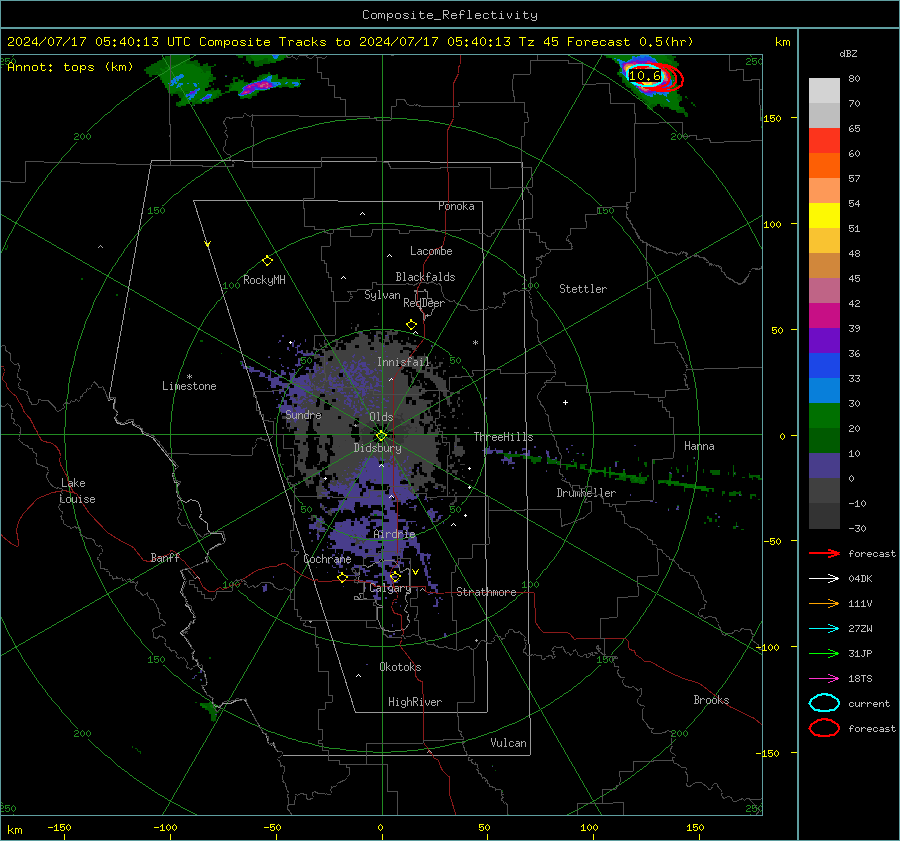This screenshot has width=900, height=841.
Task: Click the 'Annot: tops (km)' label
Action: 70,67
